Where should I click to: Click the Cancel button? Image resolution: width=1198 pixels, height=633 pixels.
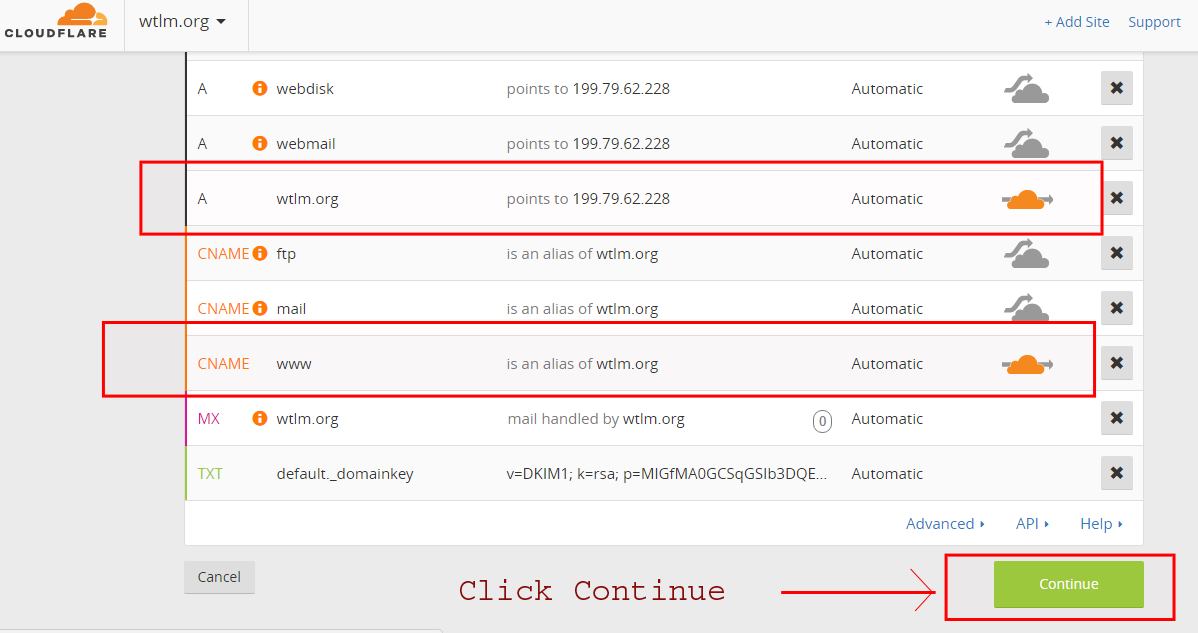(x=219, y=577)
